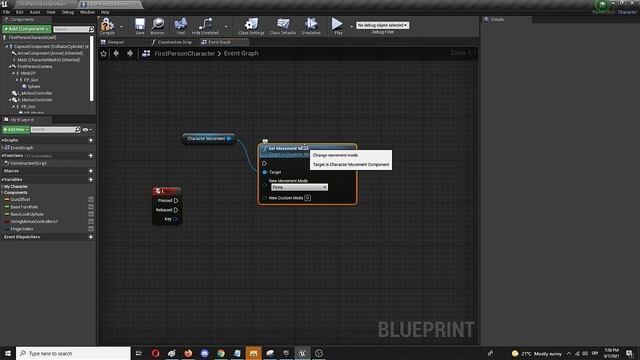Add a new variable with the plus icon
The height and width of the screenshot is (360, 640).
[91, 180]
